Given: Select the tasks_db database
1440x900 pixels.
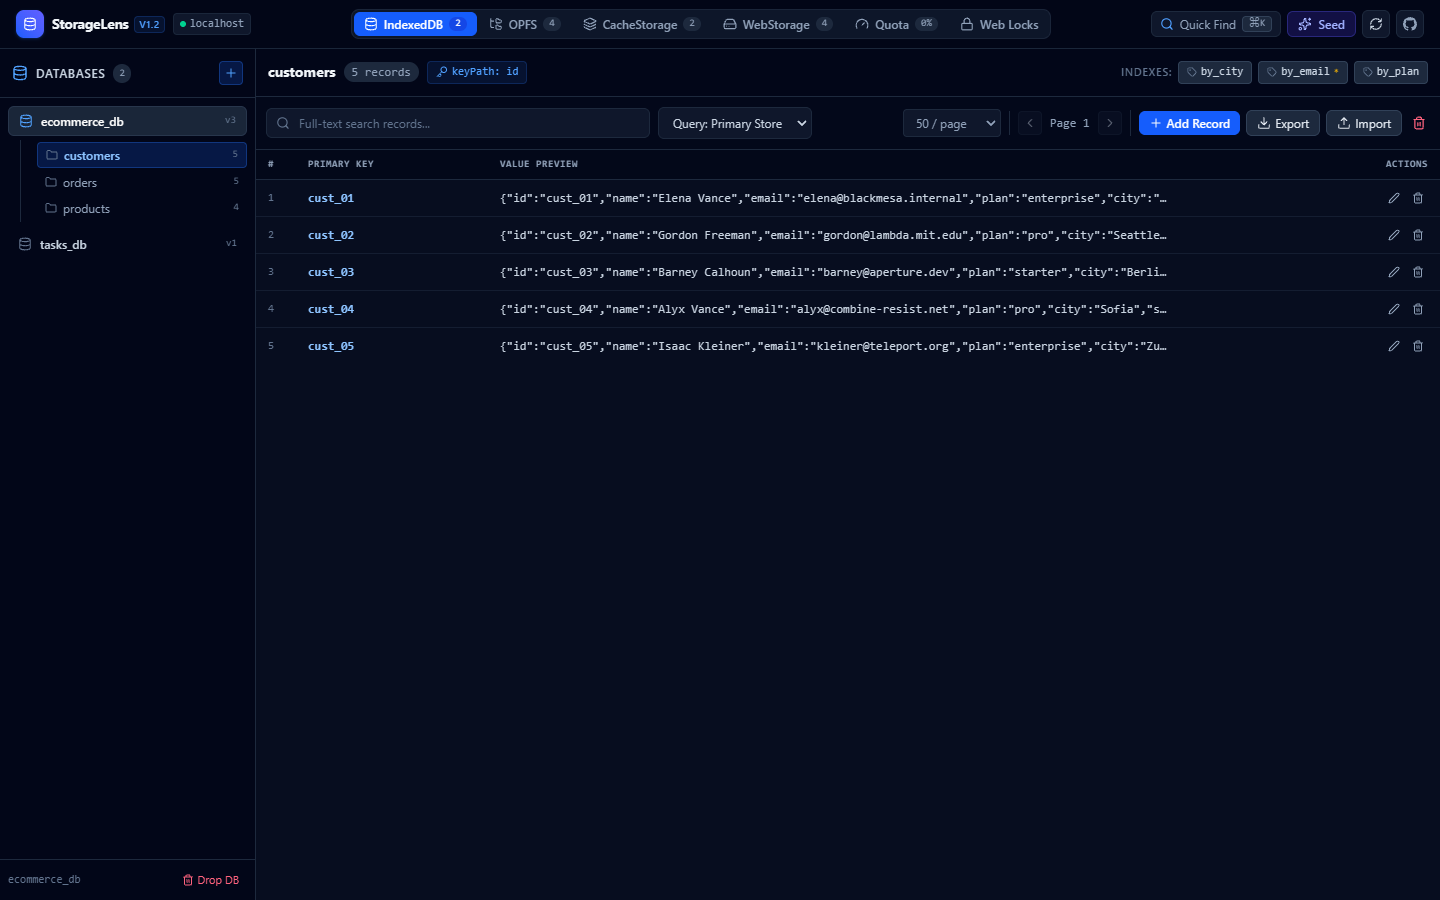Looking at the screenshot, I should click(x=127, y=244).
